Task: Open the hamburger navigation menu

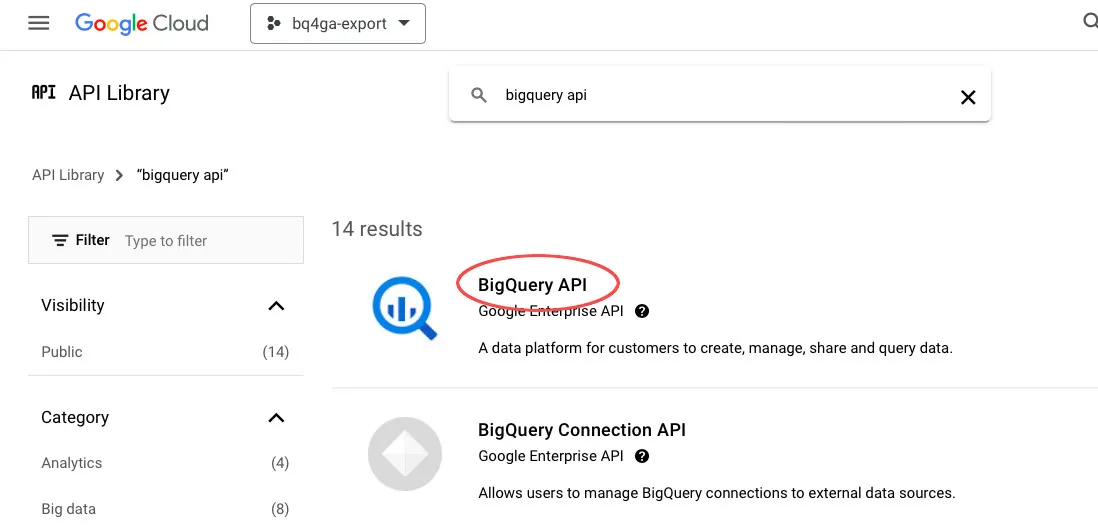Action: coord(39,23)
